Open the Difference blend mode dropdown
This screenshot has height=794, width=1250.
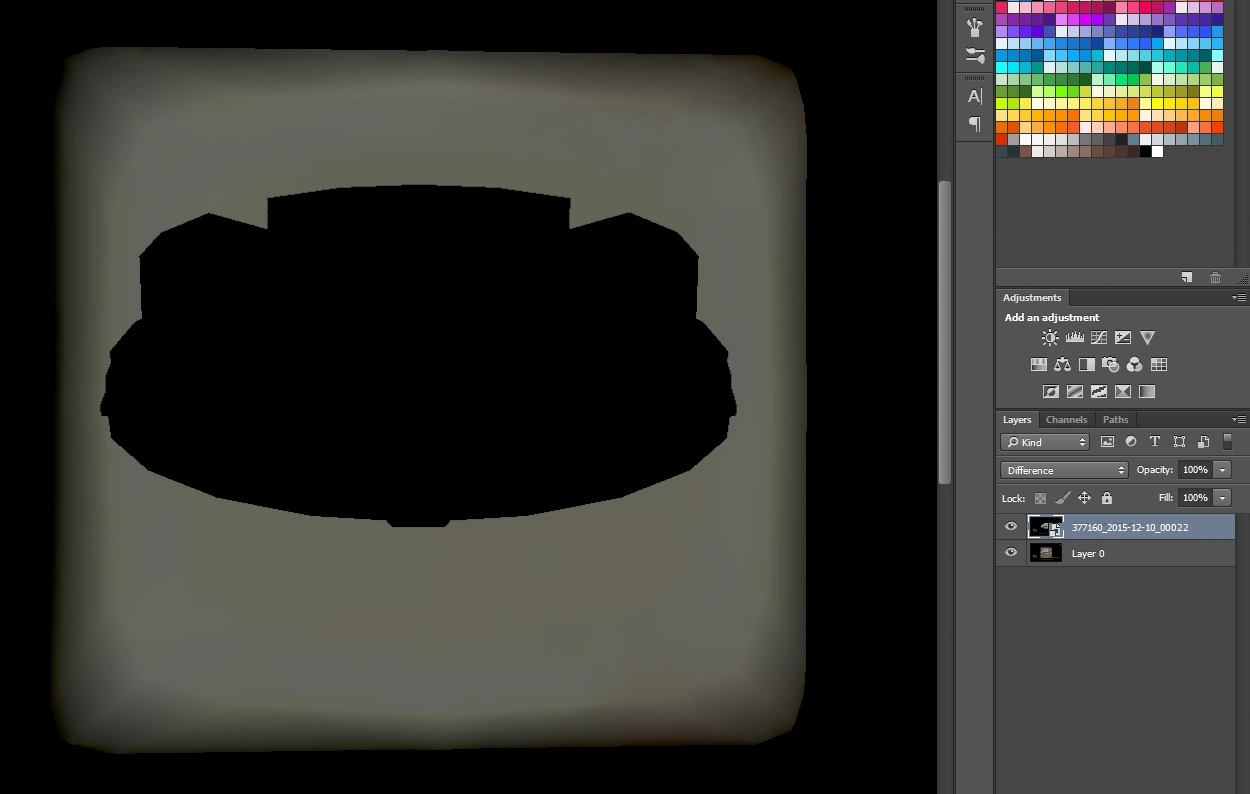(x=1064, y=470)
